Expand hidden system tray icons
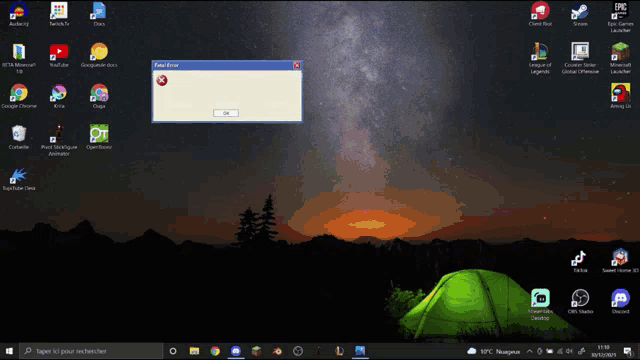The height and width of the screenshot is (360, 640). (x=529, y=351)
